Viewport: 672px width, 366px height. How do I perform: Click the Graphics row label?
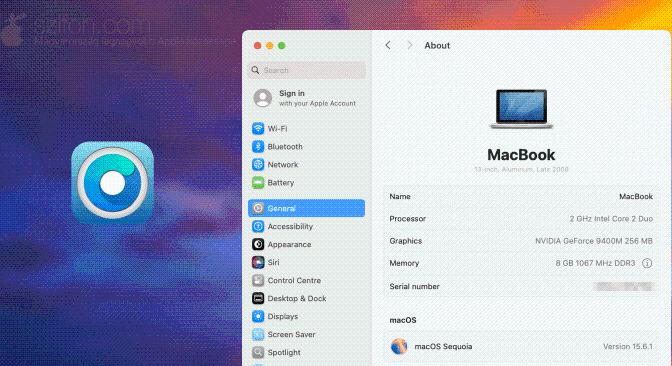(405, 241)
